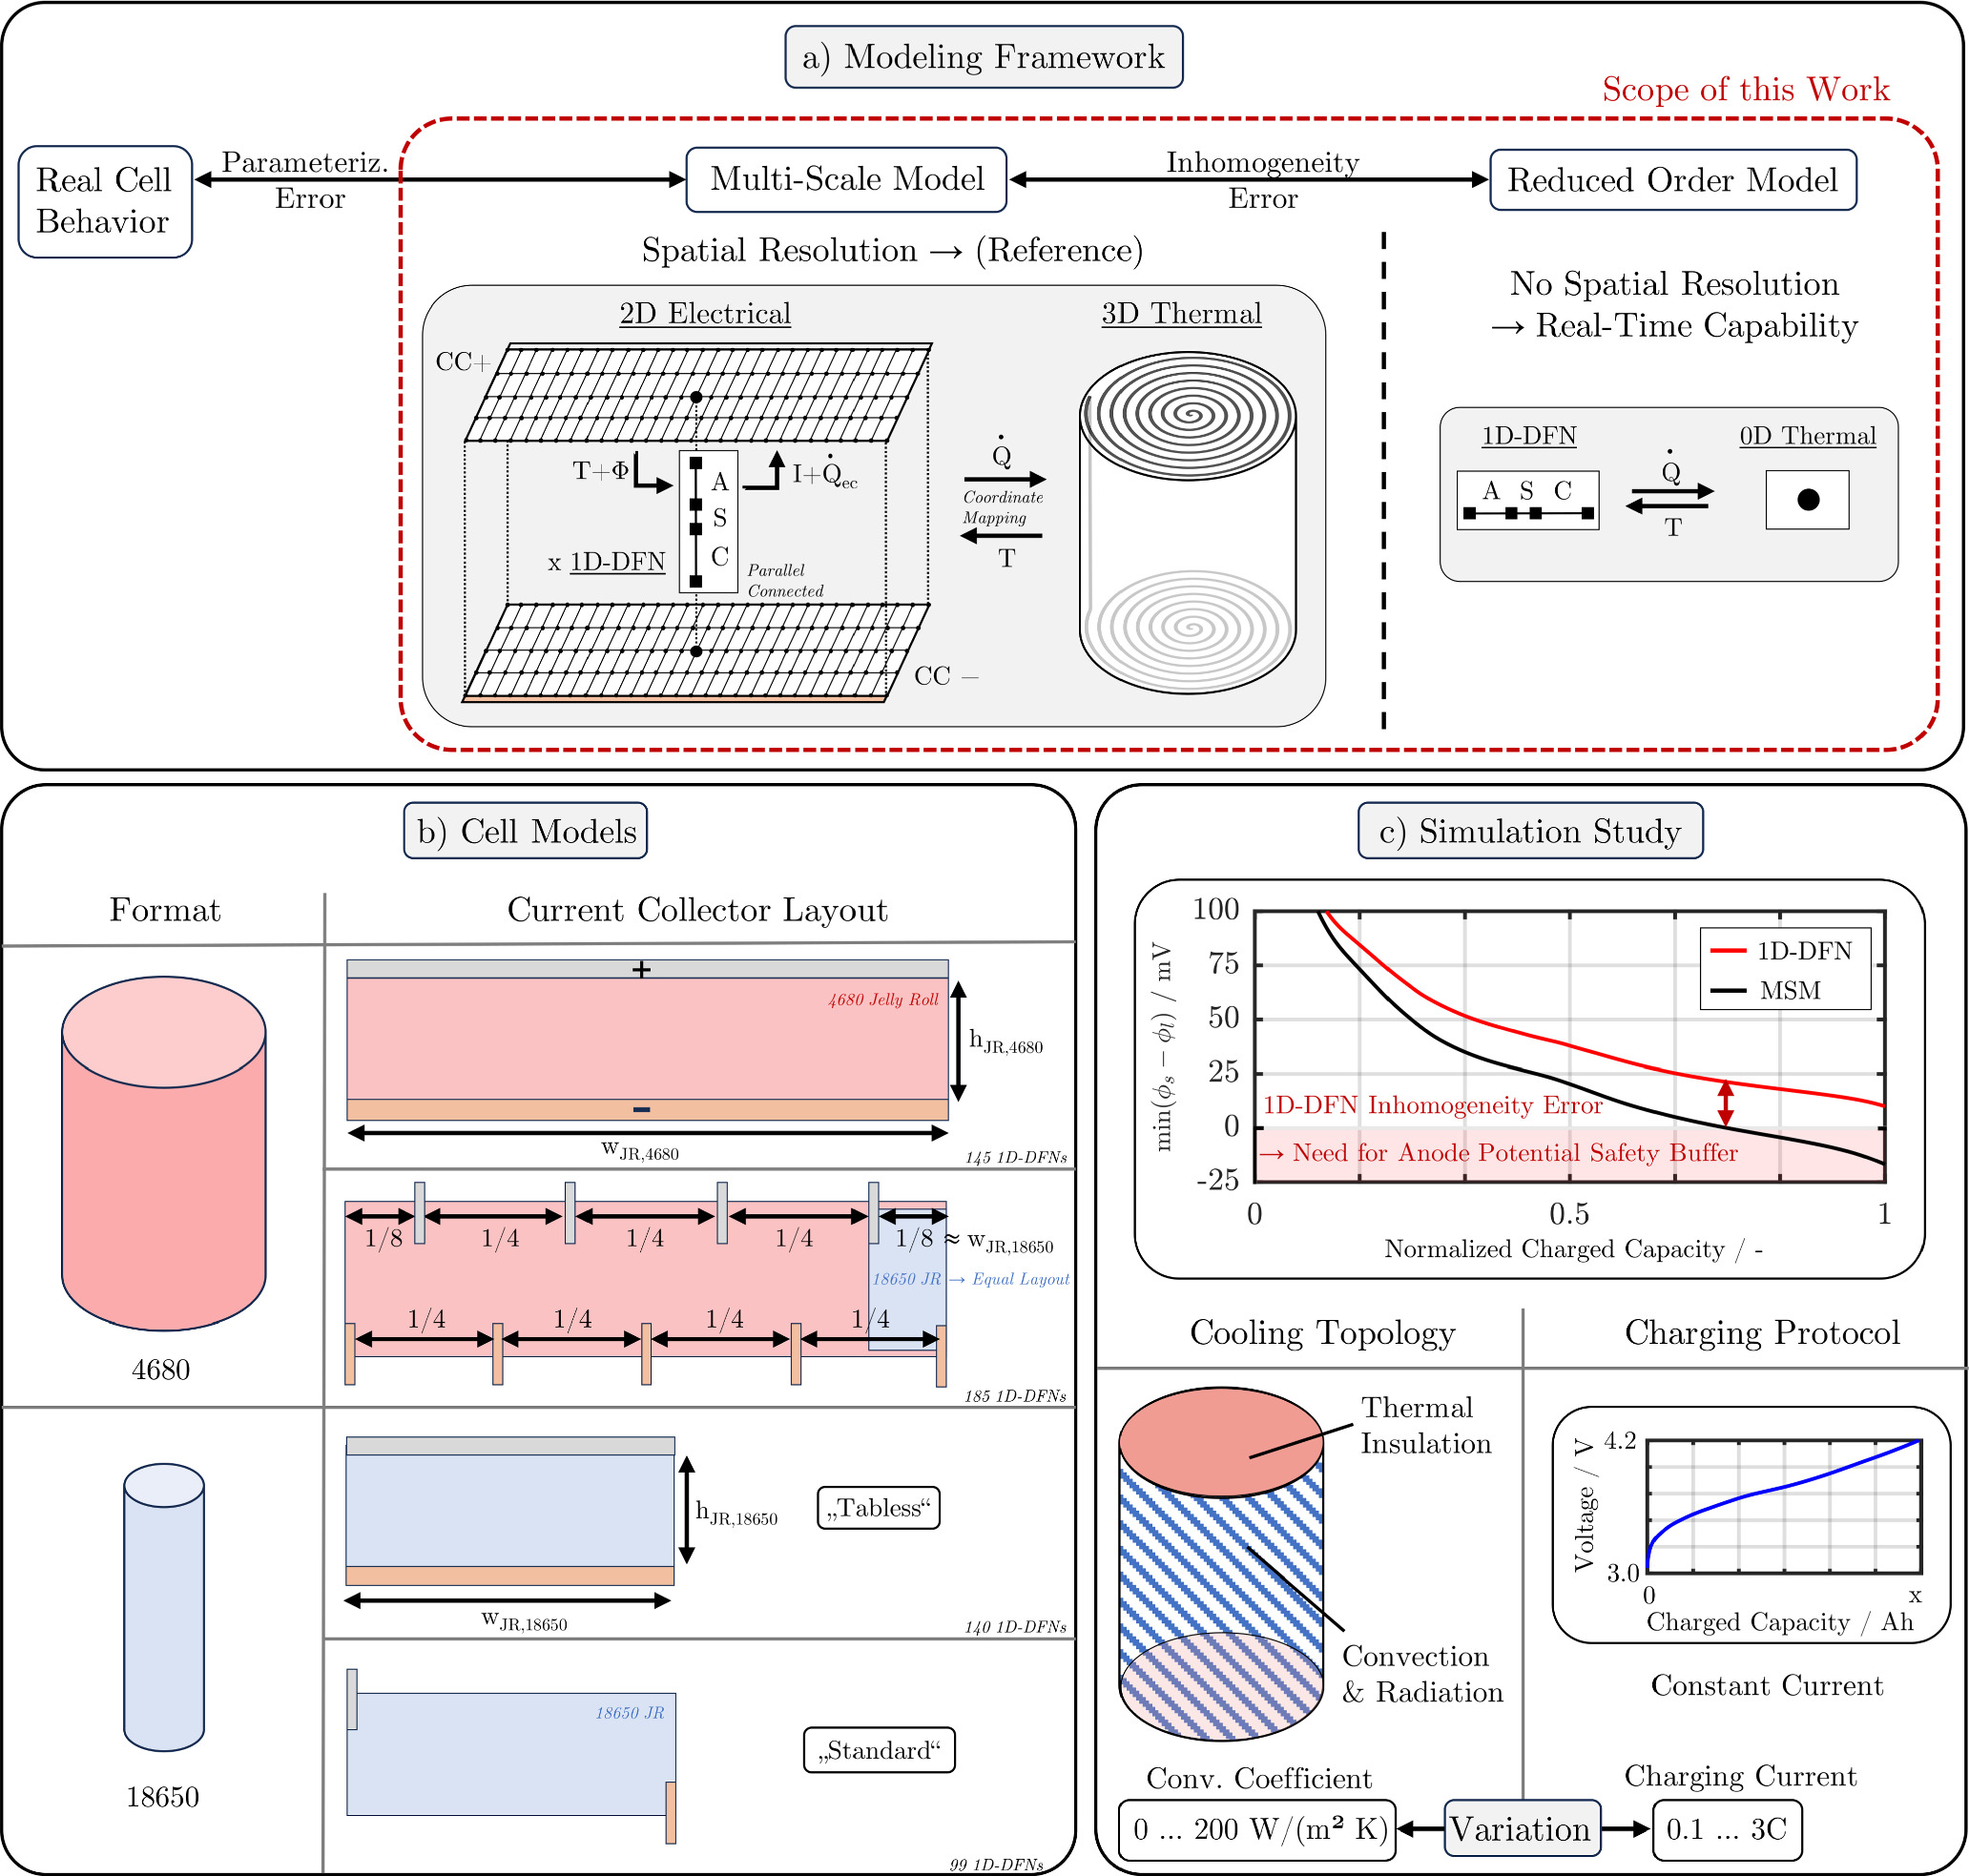Viewport: 1969px width, 1876px height.
Task: Click the 'Variation' box
Action: (x=1521, y=1829)
